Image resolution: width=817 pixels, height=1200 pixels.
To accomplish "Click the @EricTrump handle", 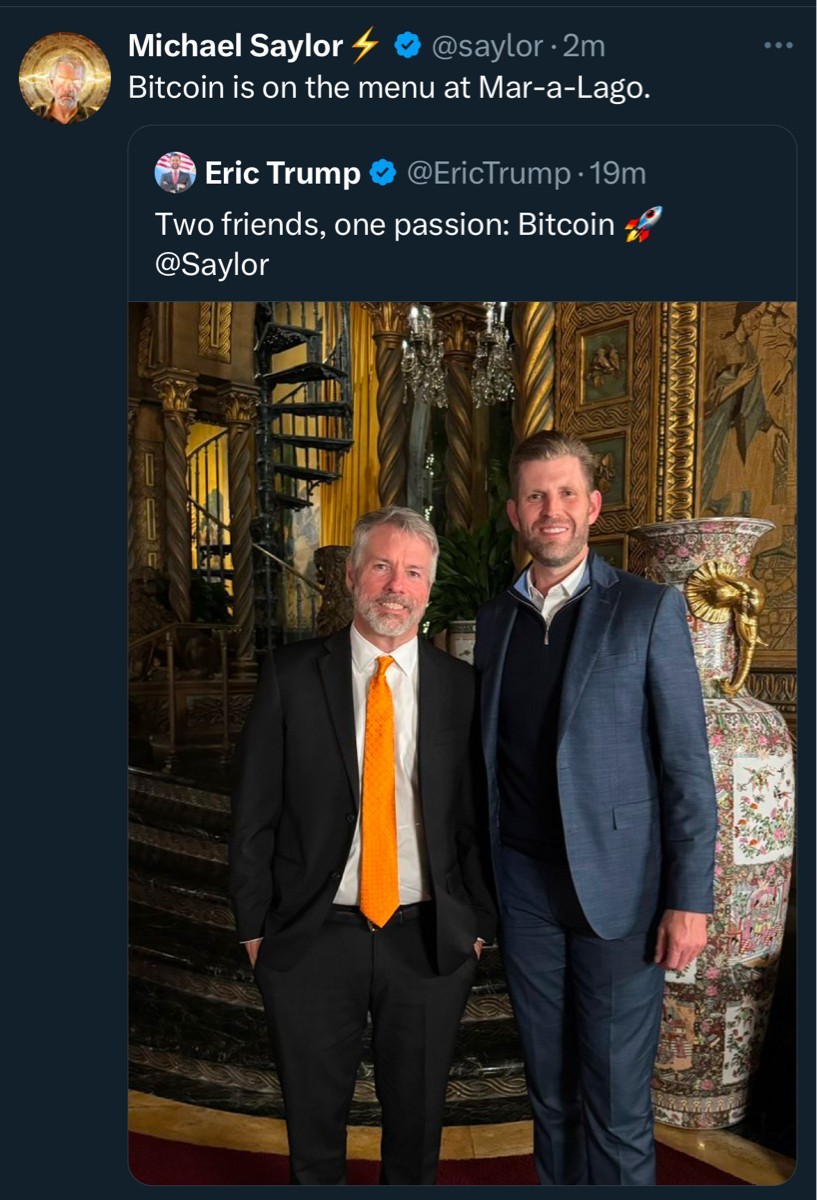I will [487, 173].
